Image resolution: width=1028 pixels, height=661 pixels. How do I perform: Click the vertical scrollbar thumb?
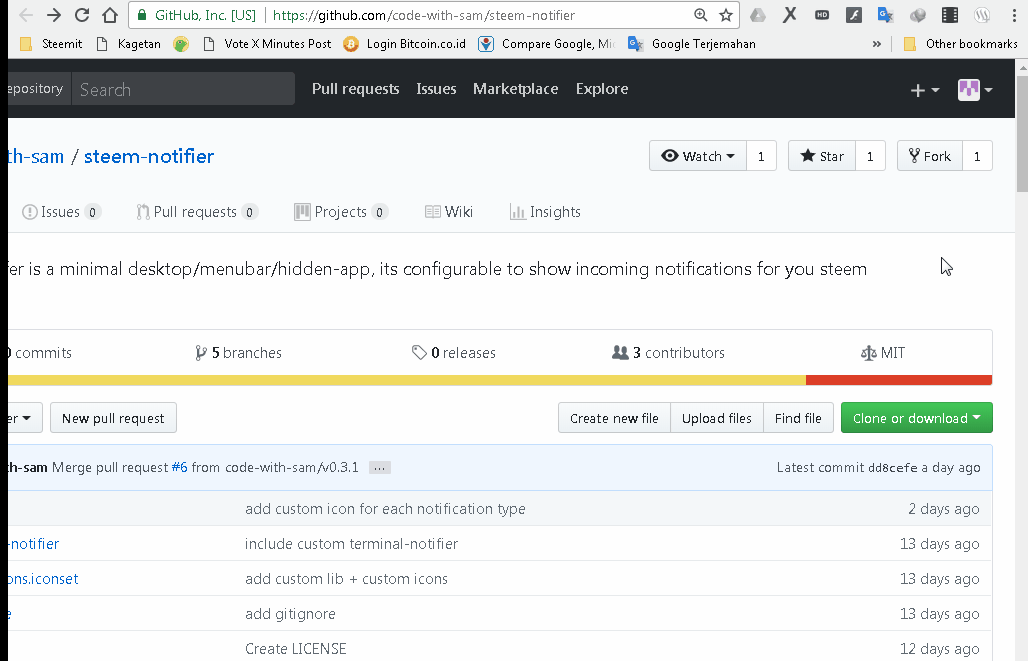1022,134
